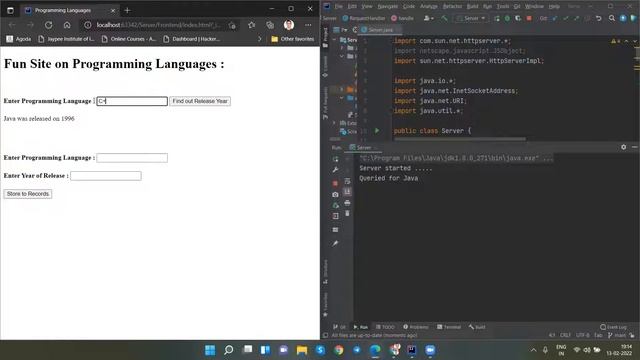Add page to favorites star icon

click(251, 25)
